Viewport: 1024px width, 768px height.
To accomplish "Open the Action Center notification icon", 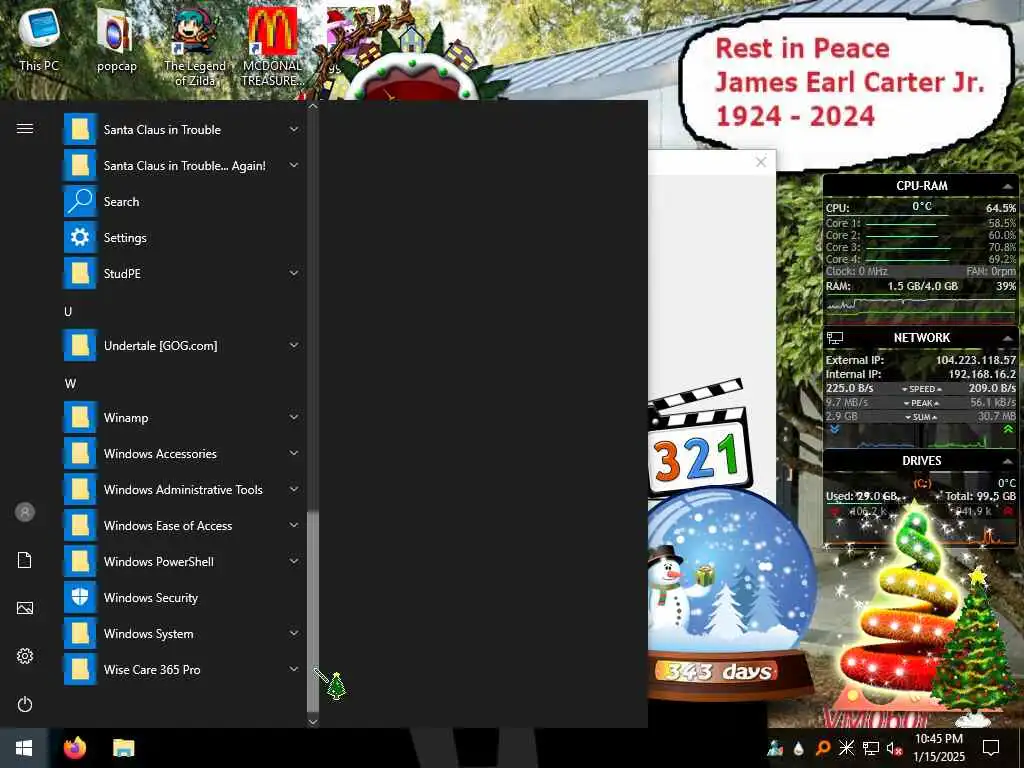I will [x=991, y=748].
